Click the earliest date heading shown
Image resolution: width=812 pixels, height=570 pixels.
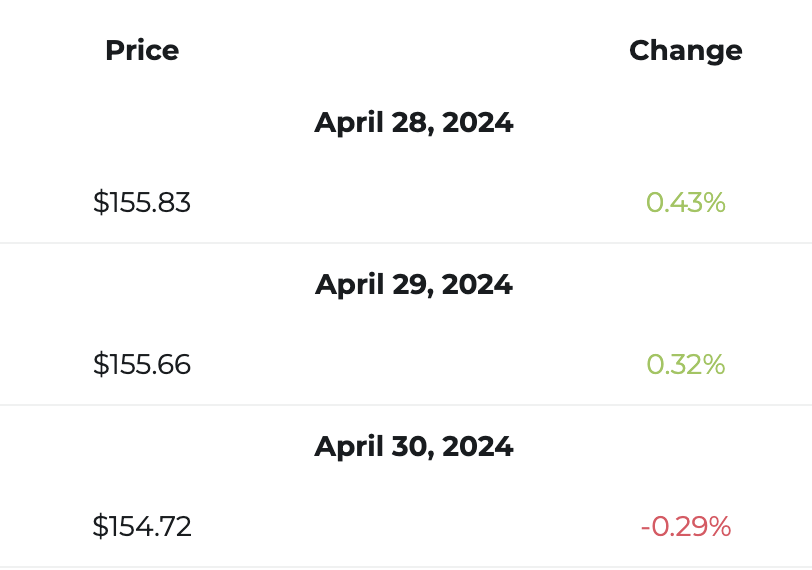point(413,123)
